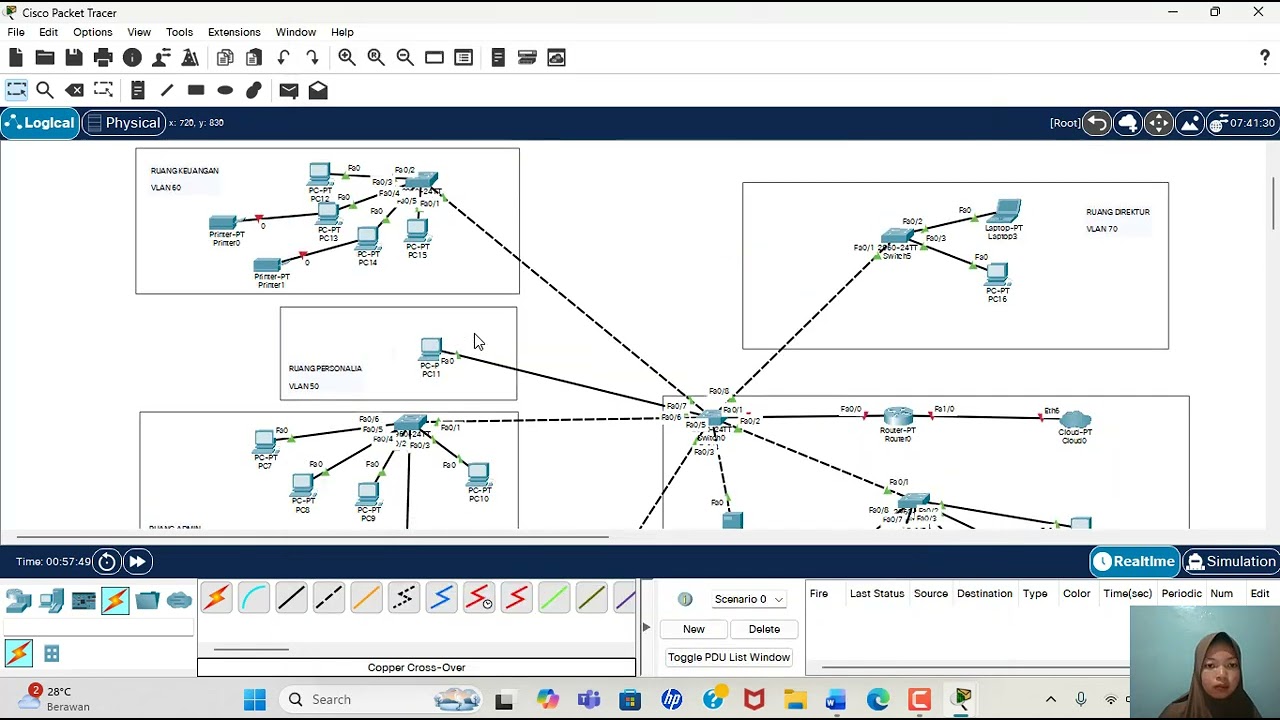The width and height of the screenshot is (1280, 720).
Task: Select the Draw Ellipse tool
Action: tap(225, 90)
